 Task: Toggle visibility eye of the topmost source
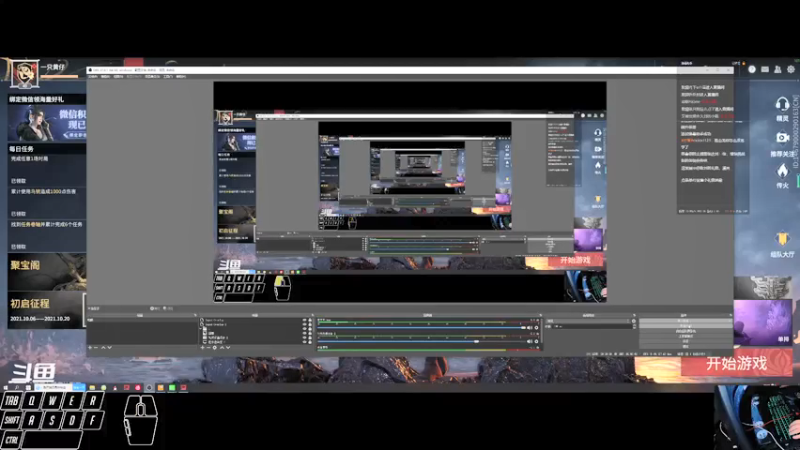[305, 320]
